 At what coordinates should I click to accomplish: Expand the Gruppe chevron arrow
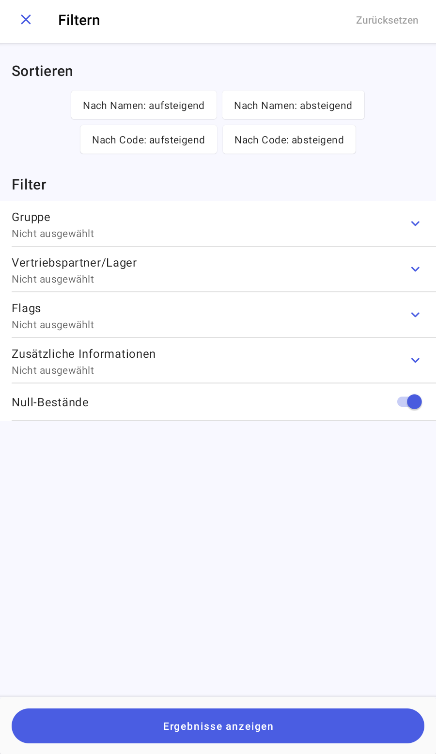coord(415,224)
